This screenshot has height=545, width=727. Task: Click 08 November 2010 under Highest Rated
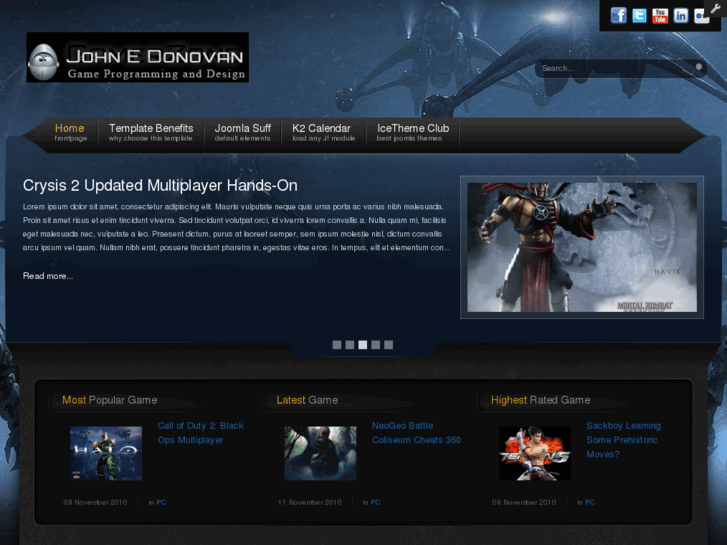524,502
